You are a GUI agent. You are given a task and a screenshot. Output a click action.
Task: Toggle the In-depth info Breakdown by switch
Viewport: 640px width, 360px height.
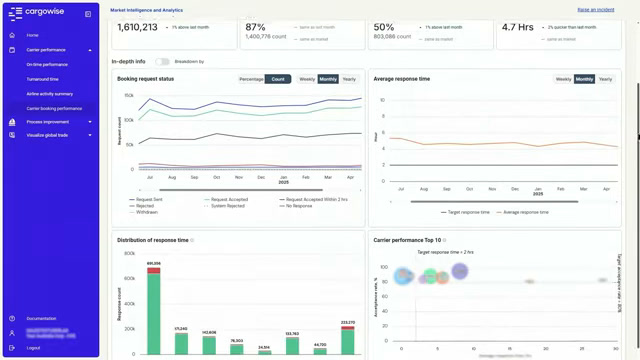[x=162, y=62]
